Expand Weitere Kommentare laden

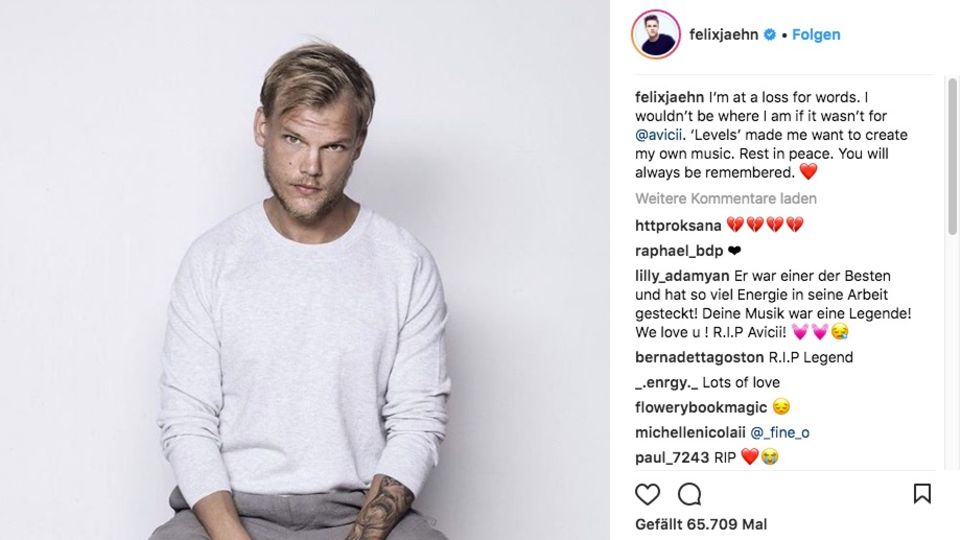pos(725,199)
